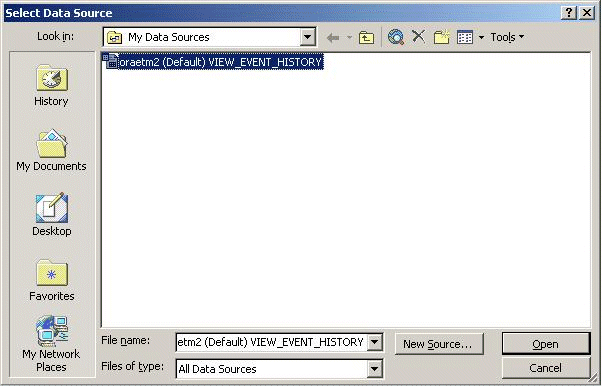This screenshot has height=386, width=602.
Task: Create New Folder via toolbar icon
Action: point(442,37)
